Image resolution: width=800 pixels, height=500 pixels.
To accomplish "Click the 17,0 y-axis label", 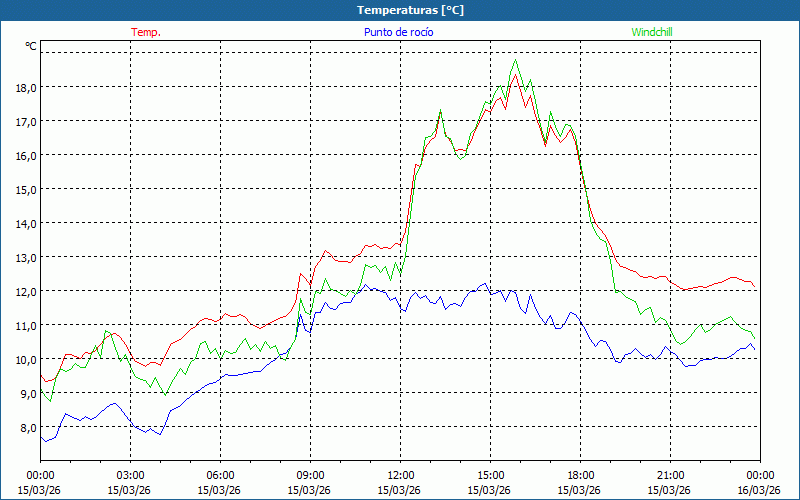I will pos(26,121).
